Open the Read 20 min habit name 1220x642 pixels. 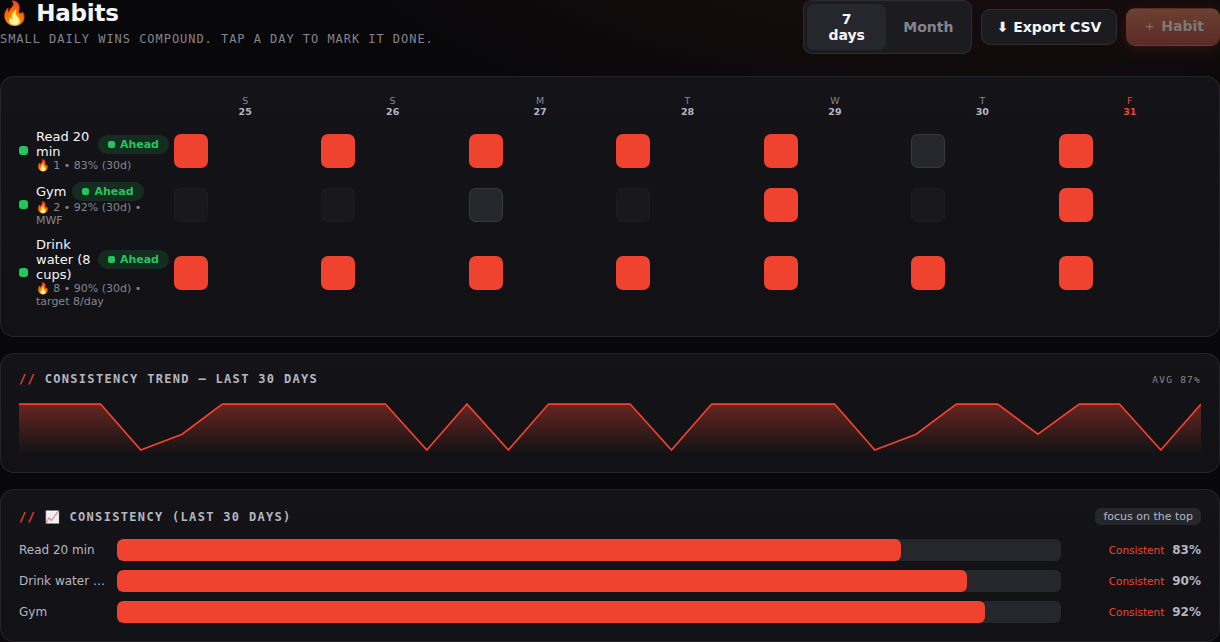click(62, 144)
